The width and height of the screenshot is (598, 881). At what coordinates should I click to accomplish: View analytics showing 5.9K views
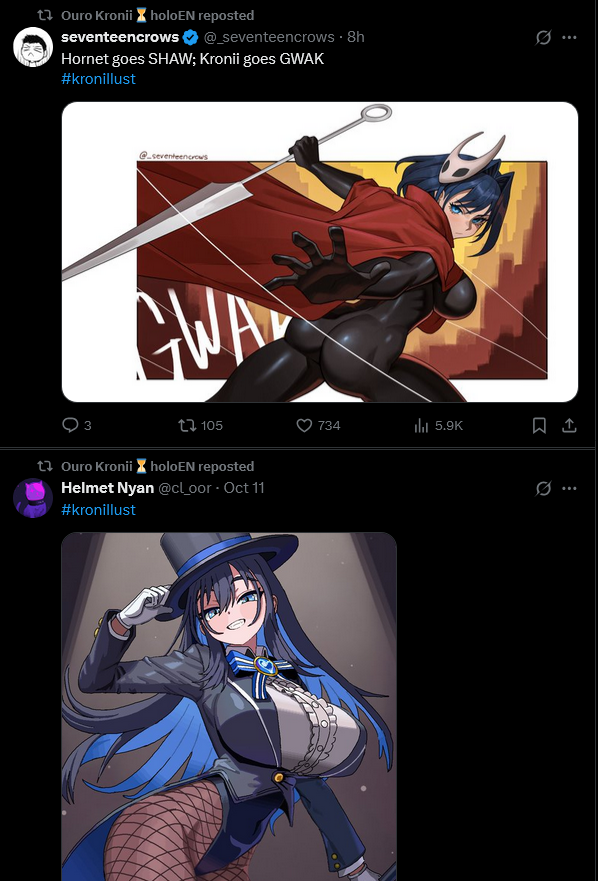(x=438, y=425)
